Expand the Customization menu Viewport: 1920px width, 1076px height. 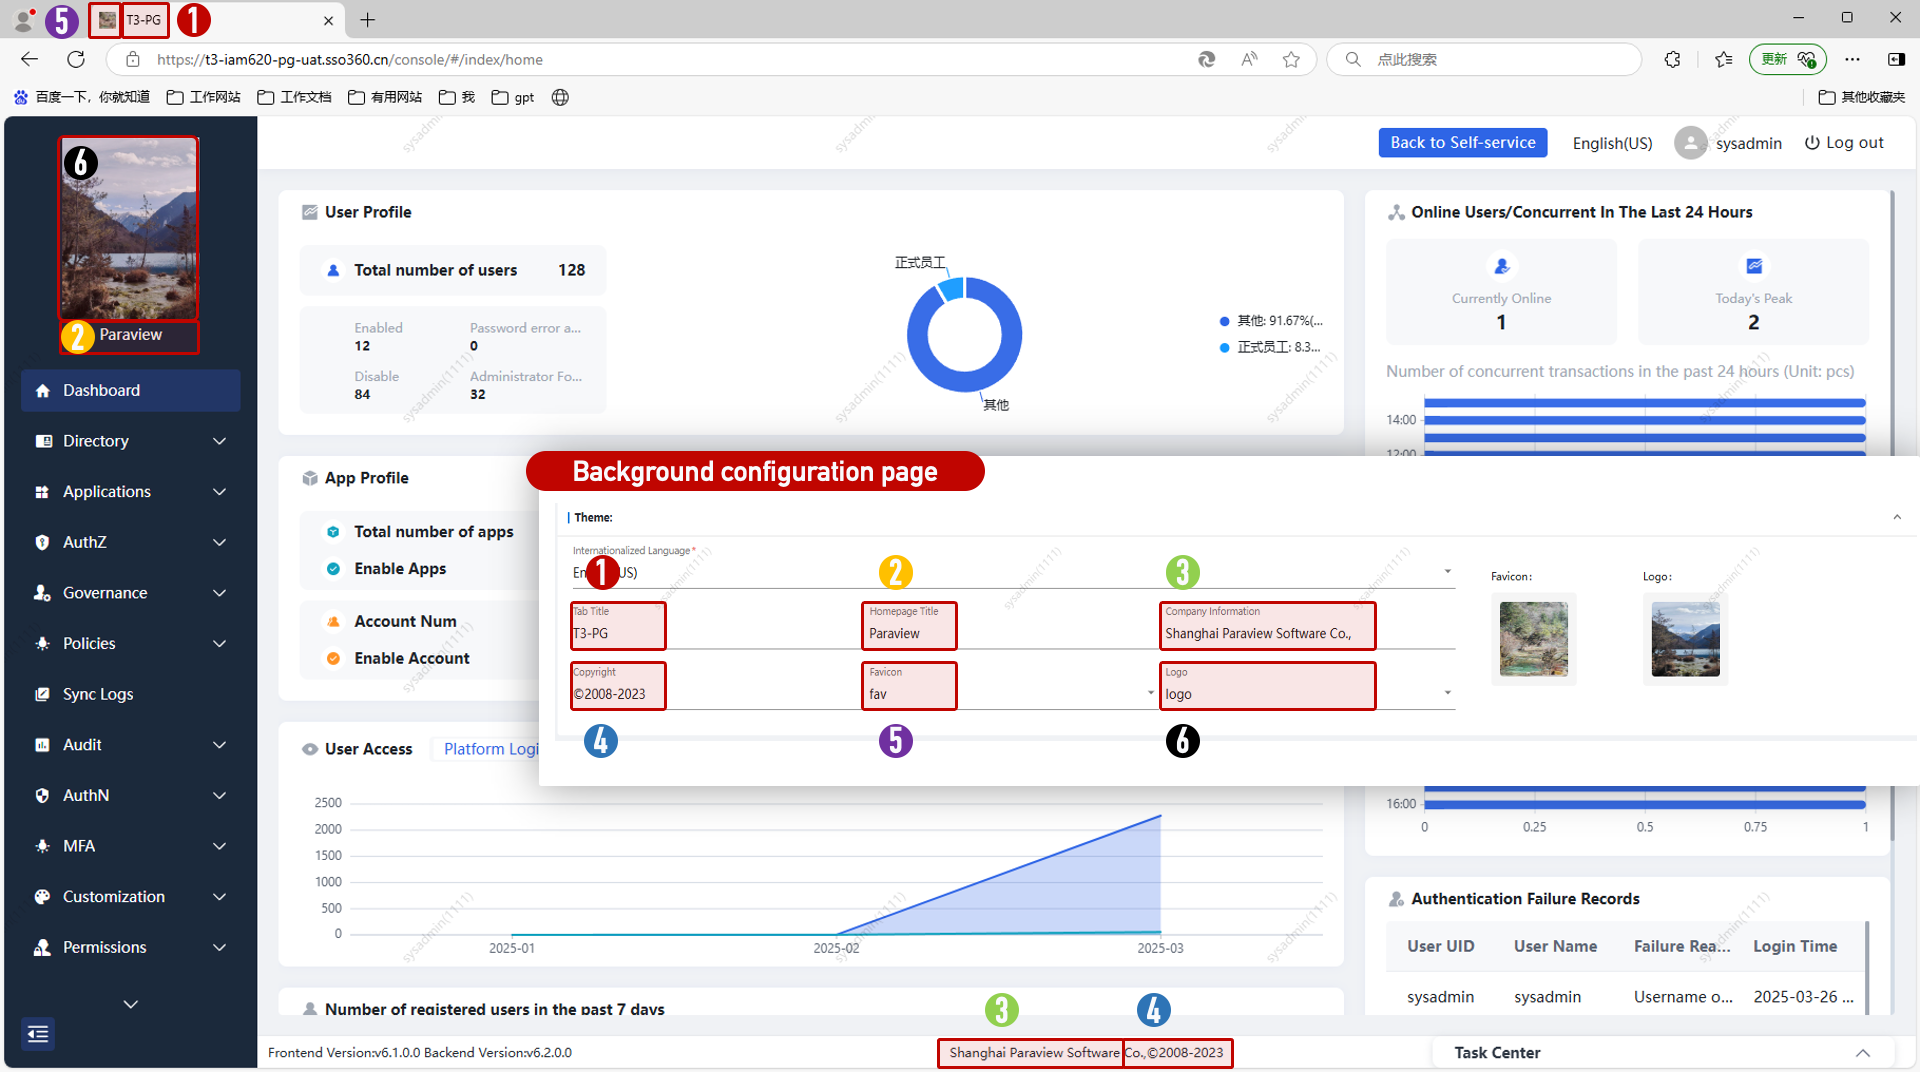pos(130,897)
